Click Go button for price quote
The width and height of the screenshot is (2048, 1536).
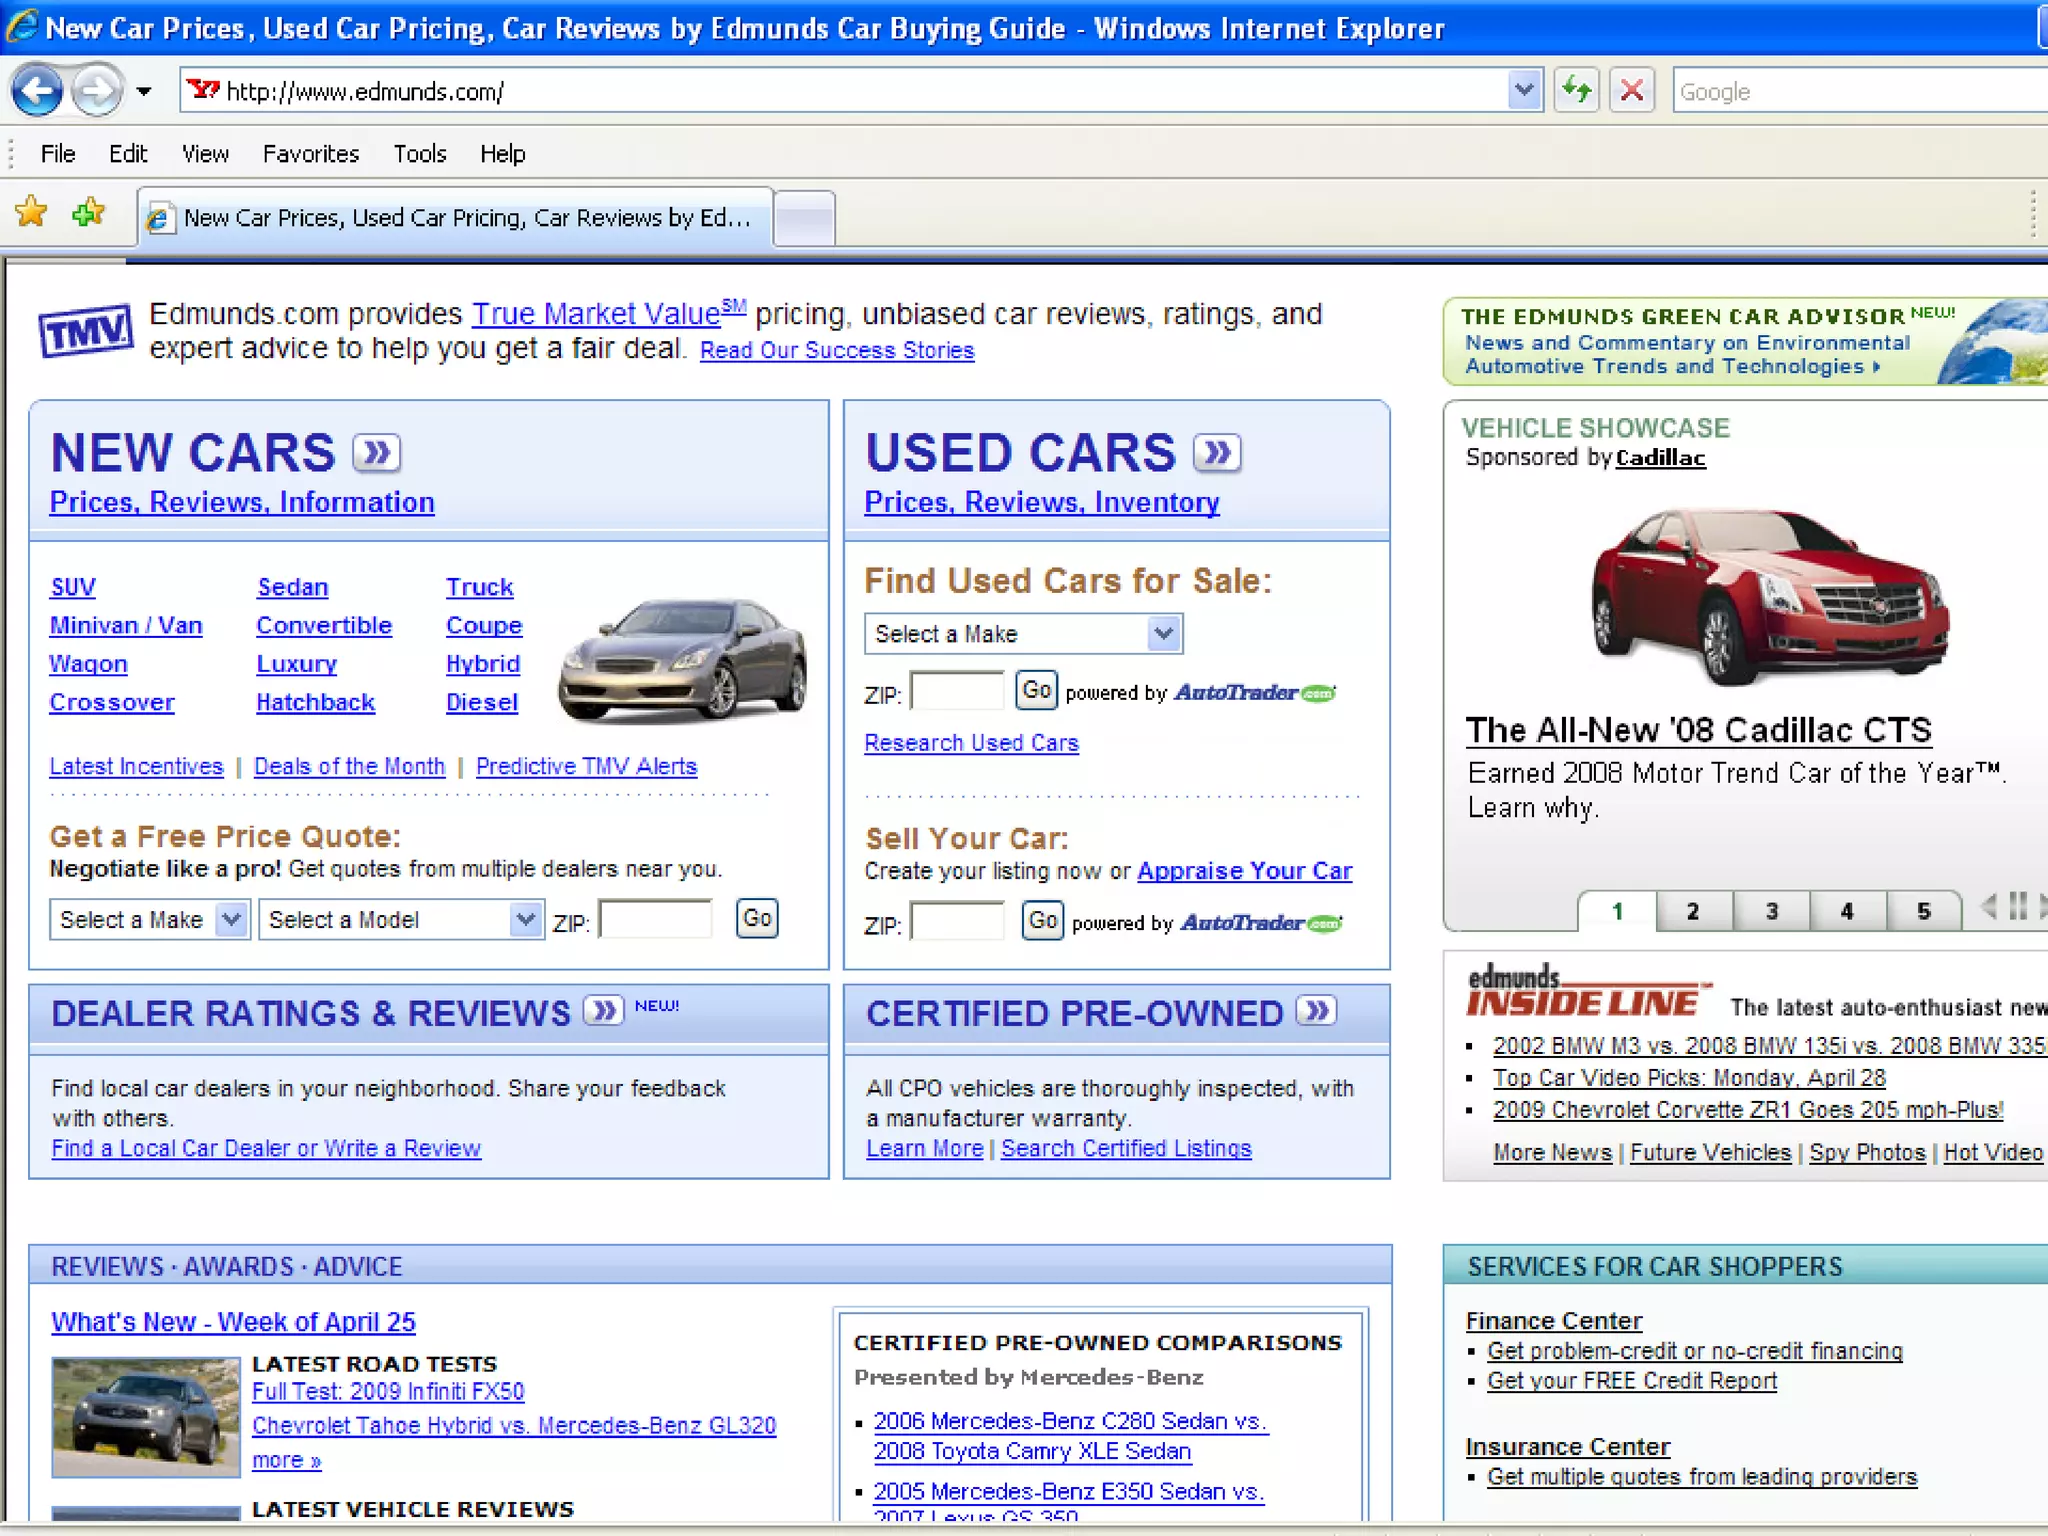[x=756, y=918]
